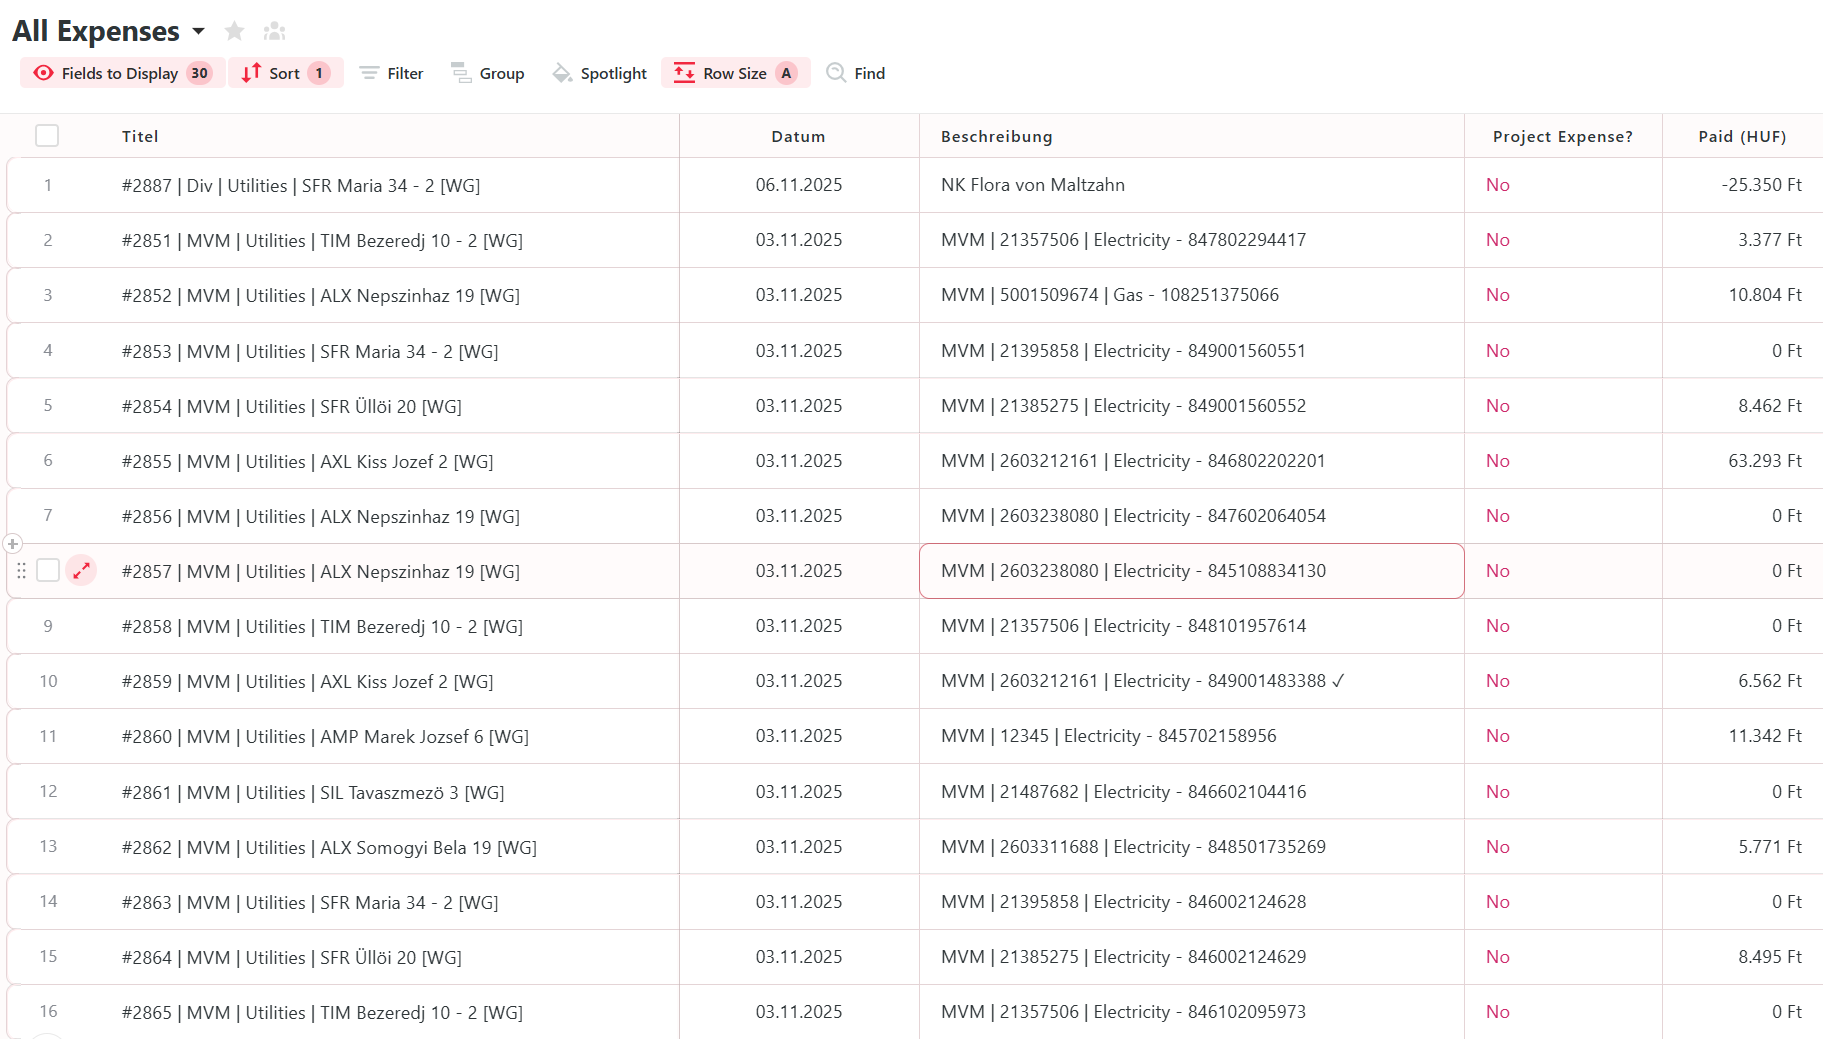Check the checkbox for row #2857
The width and height of the screenshot is (1823, 1039).
pos(48,571)
